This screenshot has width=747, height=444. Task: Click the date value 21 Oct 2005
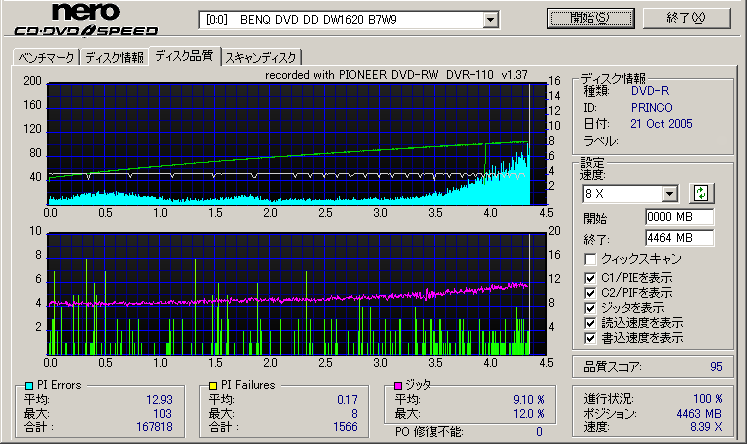coord(661,124)
